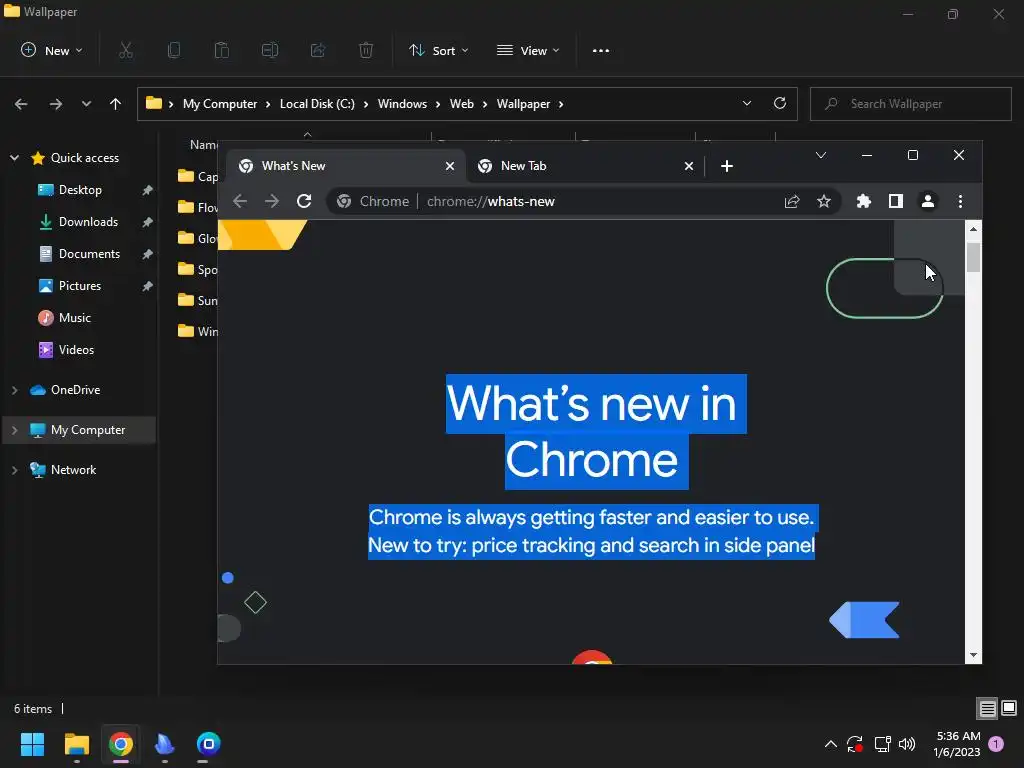
Task: Switch to details view in status bar
Action: point(987,708)
